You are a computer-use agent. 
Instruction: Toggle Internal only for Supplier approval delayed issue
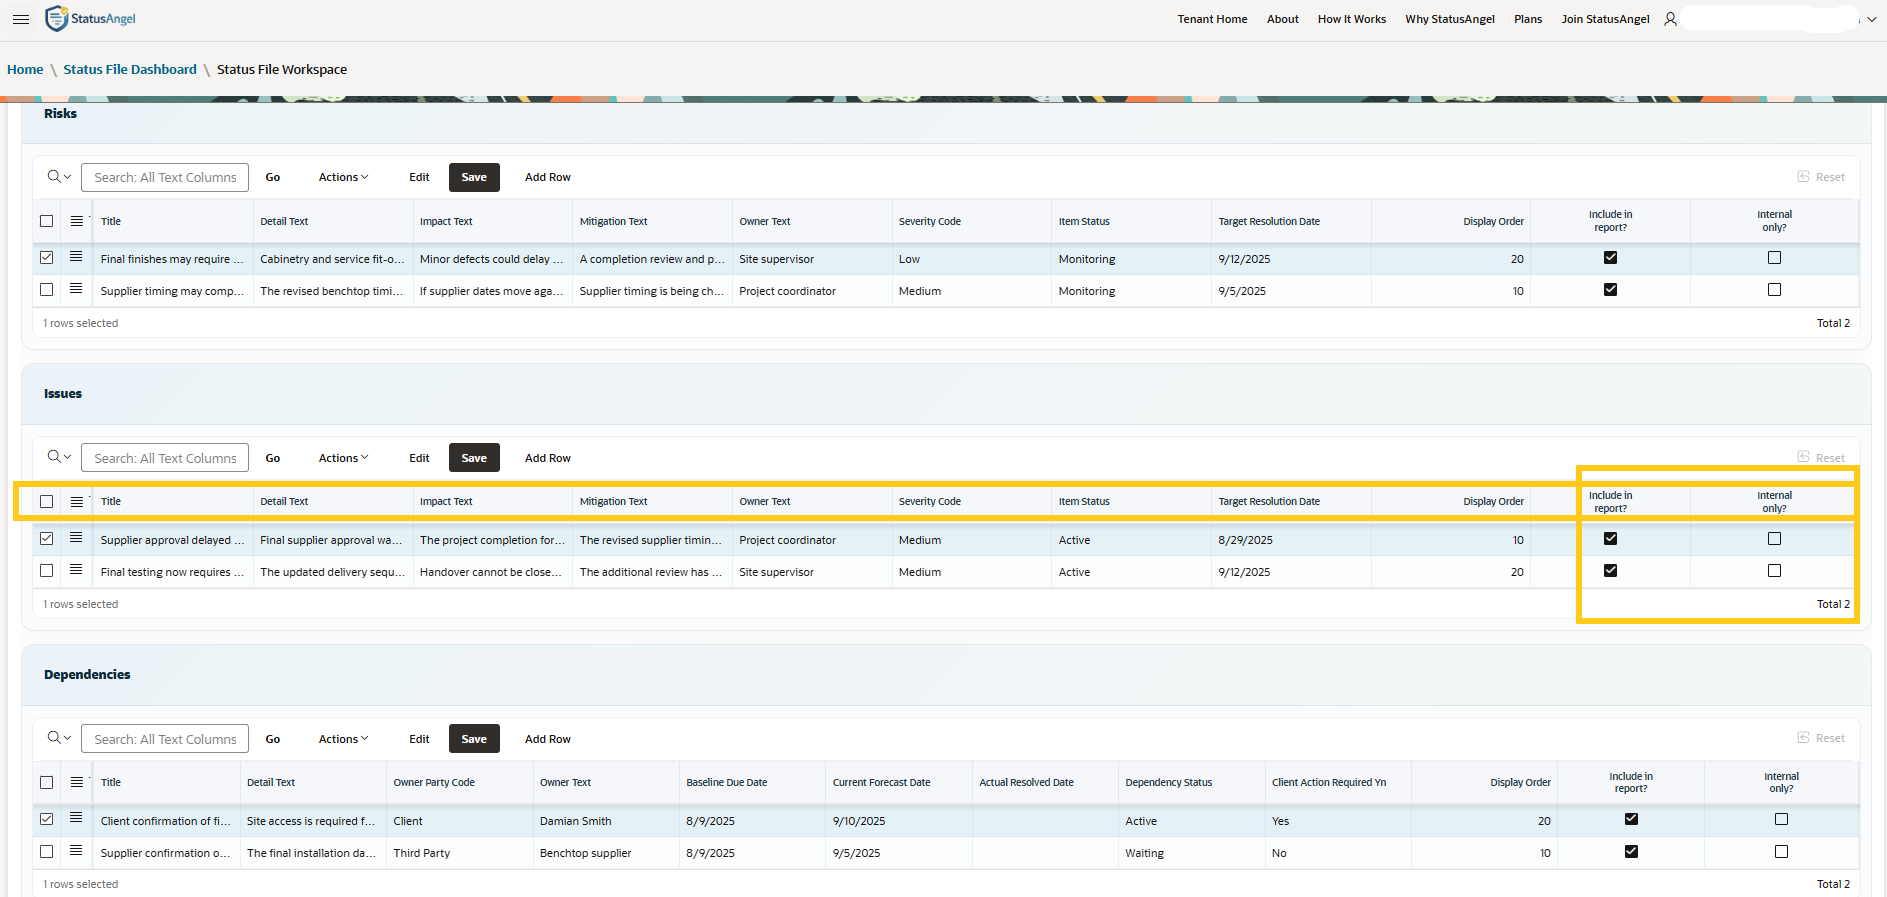point(1774,539)
